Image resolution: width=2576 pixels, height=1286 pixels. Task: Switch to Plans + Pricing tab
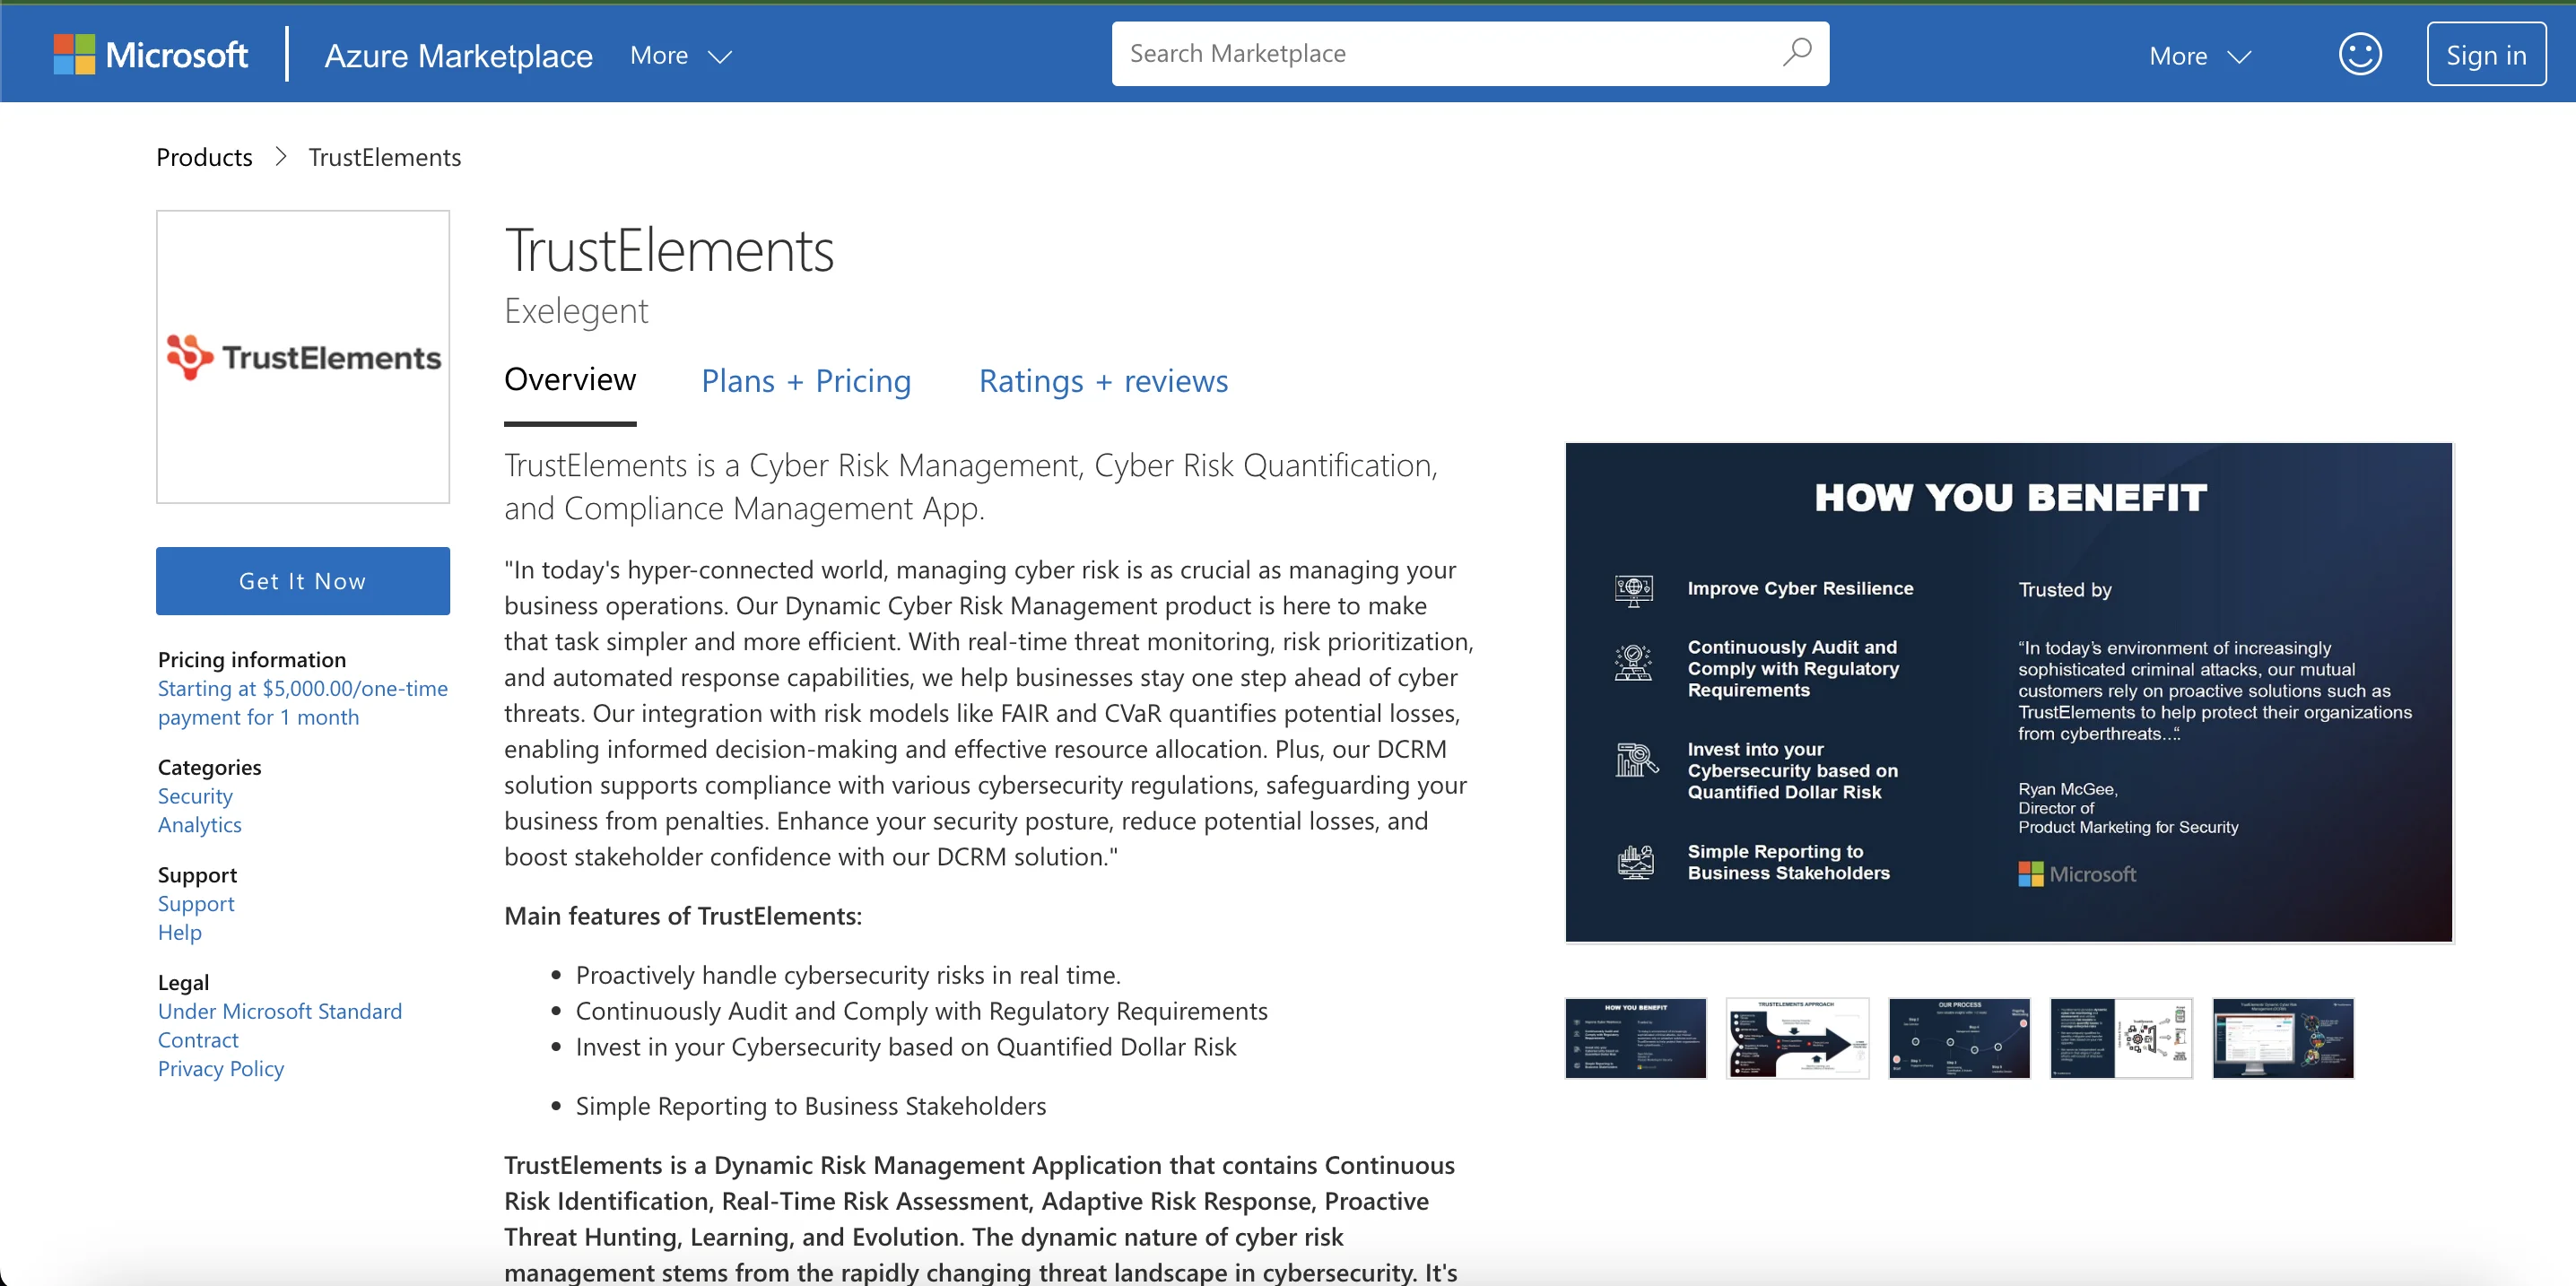pyautogui.click(x=806, y=381)
